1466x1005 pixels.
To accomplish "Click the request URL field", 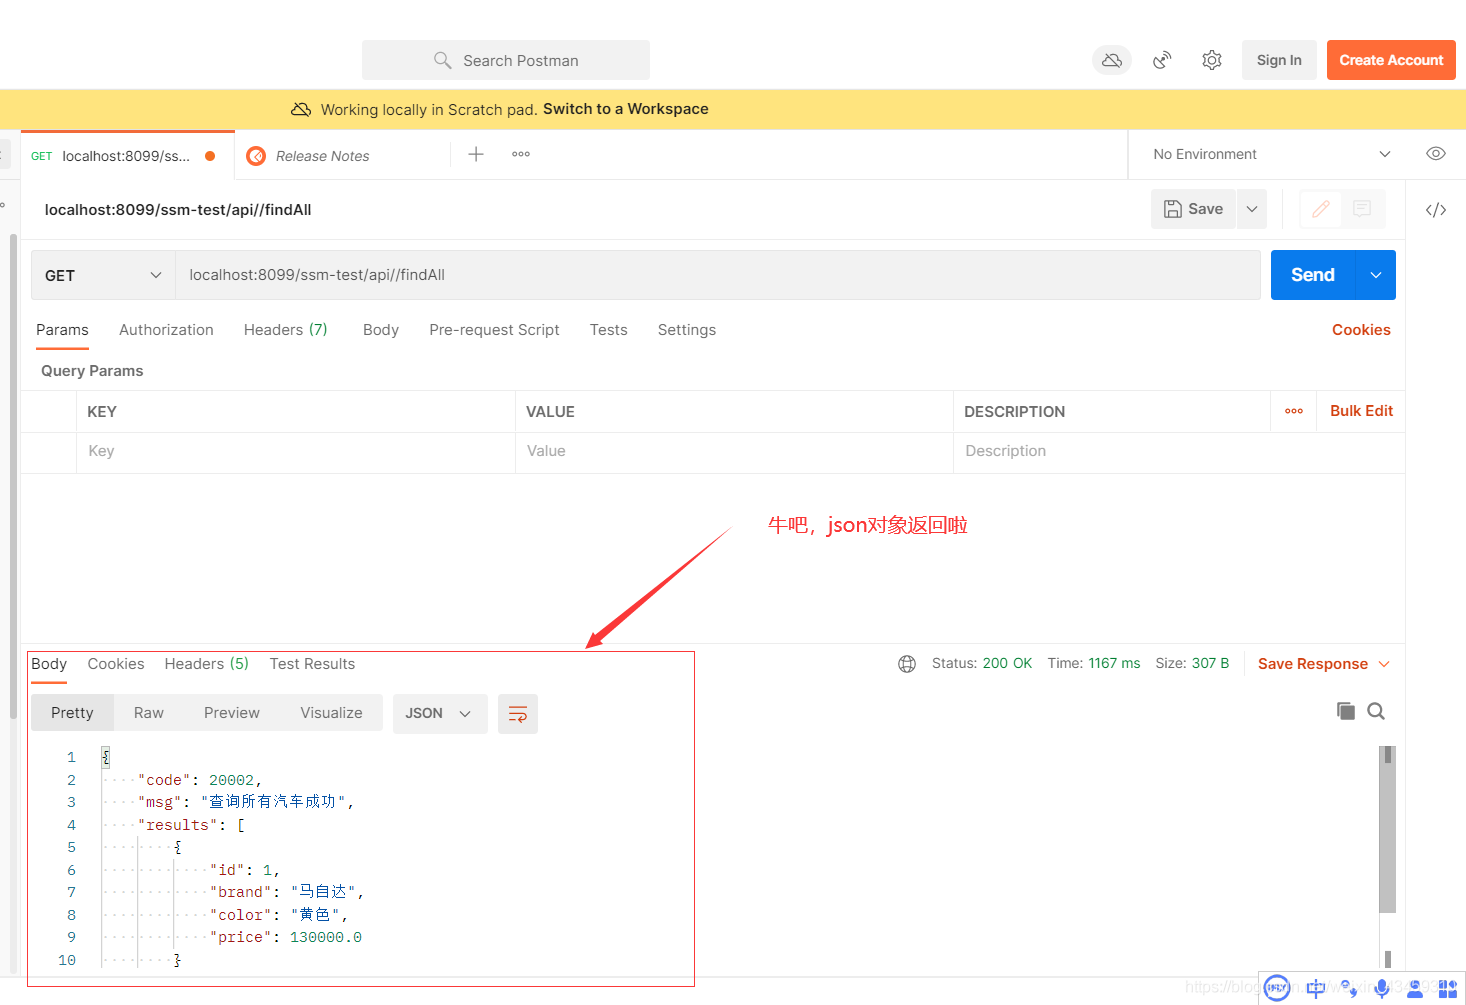I will coord(717,275).
